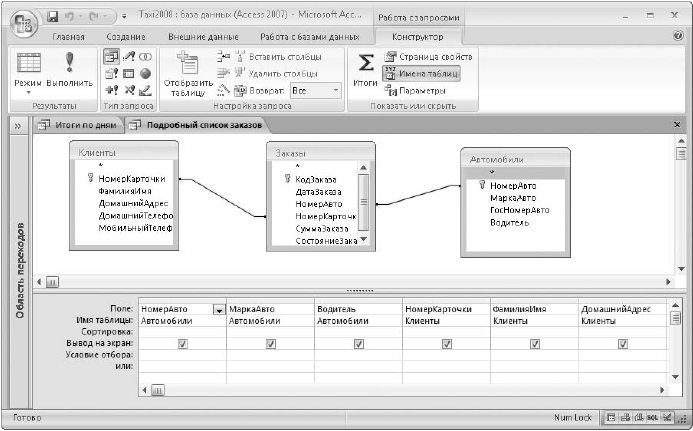Click the Office button logo
The width and height of the screenshot is (693, 431).
click(20, 19)
